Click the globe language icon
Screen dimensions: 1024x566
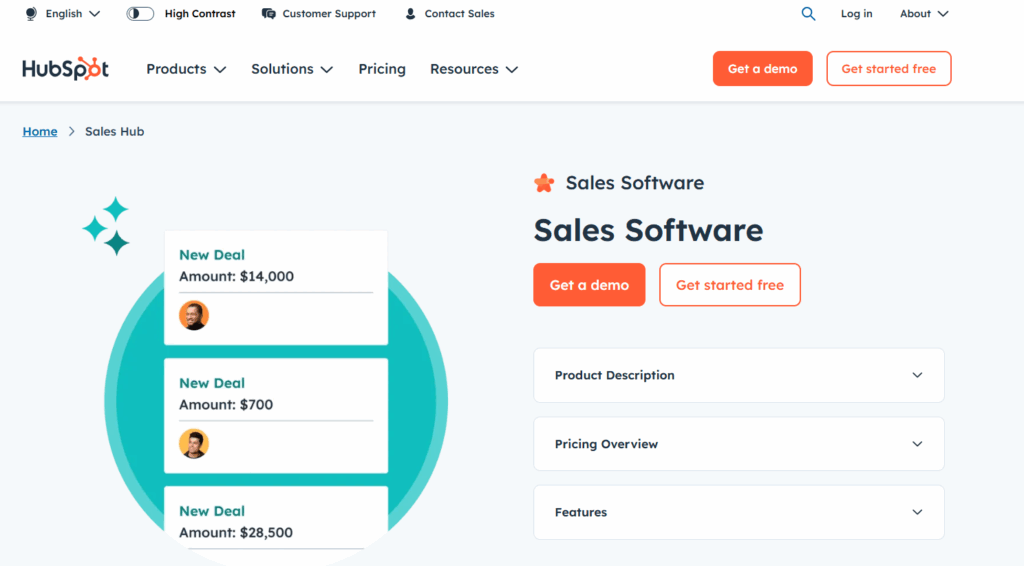coord(31,14)
